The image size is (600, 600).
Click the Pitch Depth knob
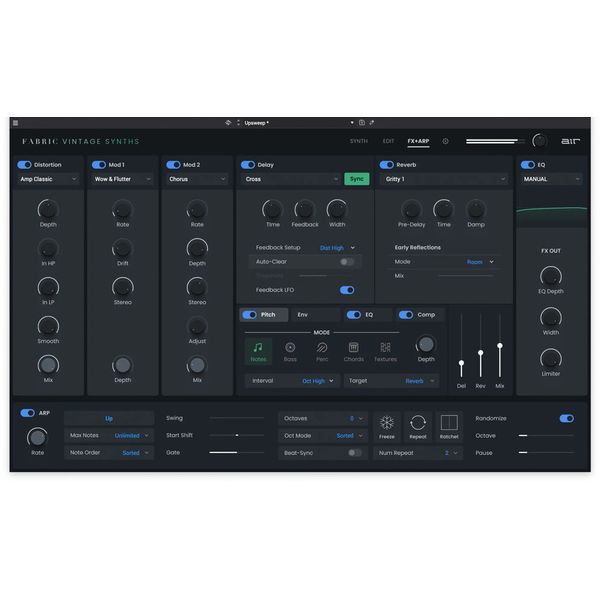[426, 345]
